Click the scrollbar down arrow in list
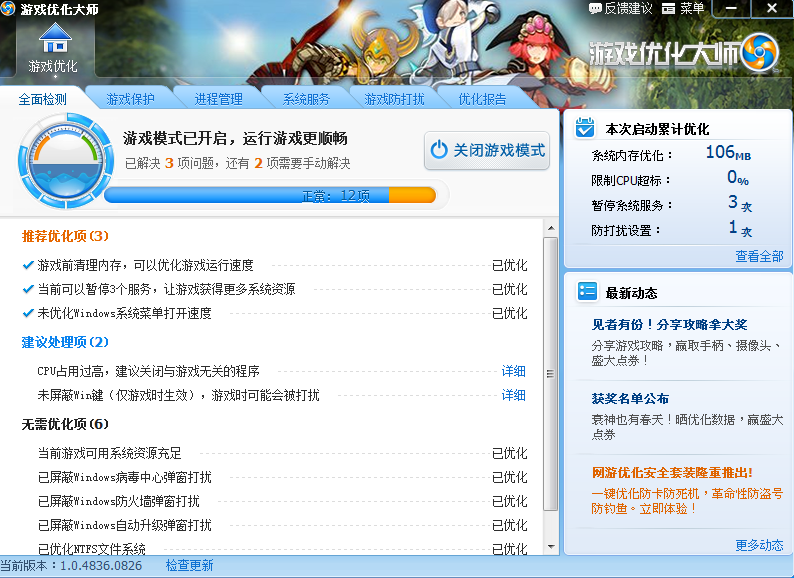 [x=551, y=547]
